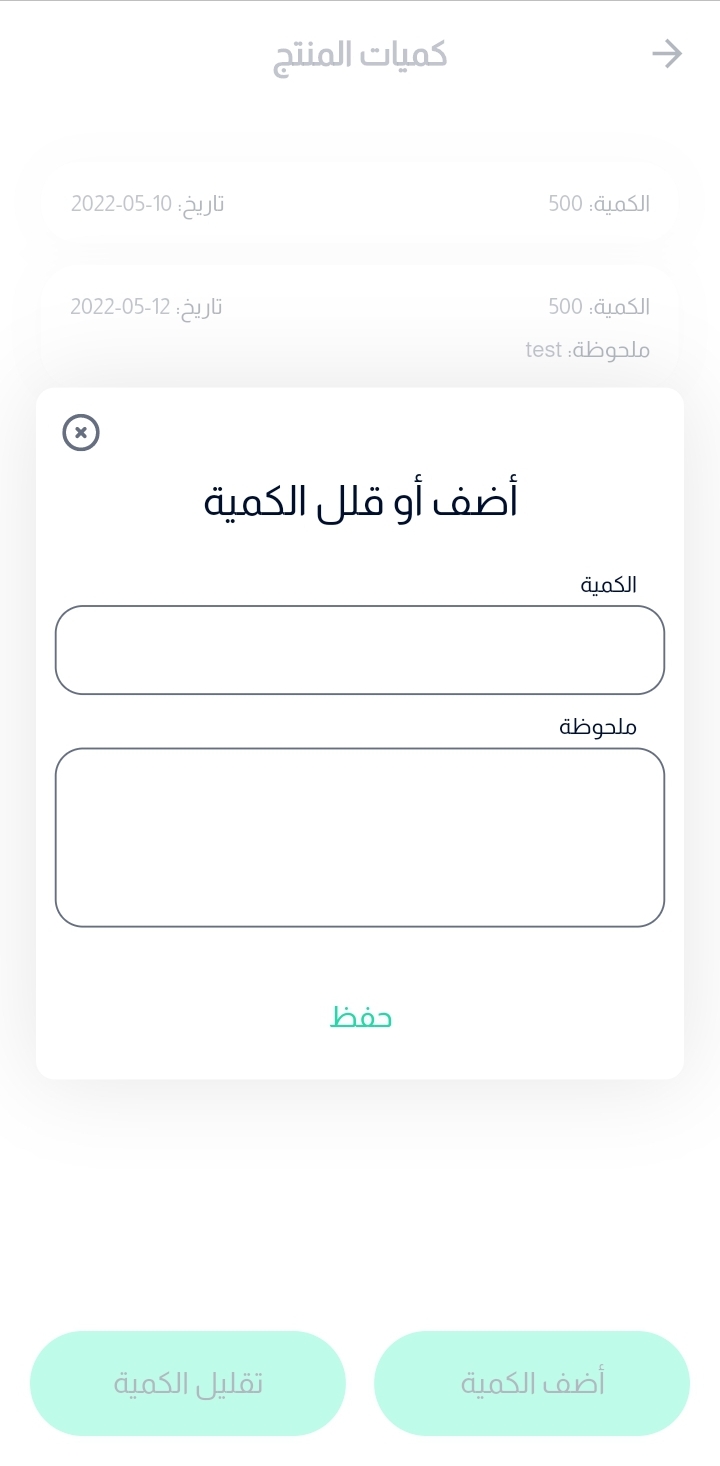The height and width of the screenshot is (1466, 720).
Task: Click the الكمية label above the first field
Action: pyautogui.click(x=609, y=585)
